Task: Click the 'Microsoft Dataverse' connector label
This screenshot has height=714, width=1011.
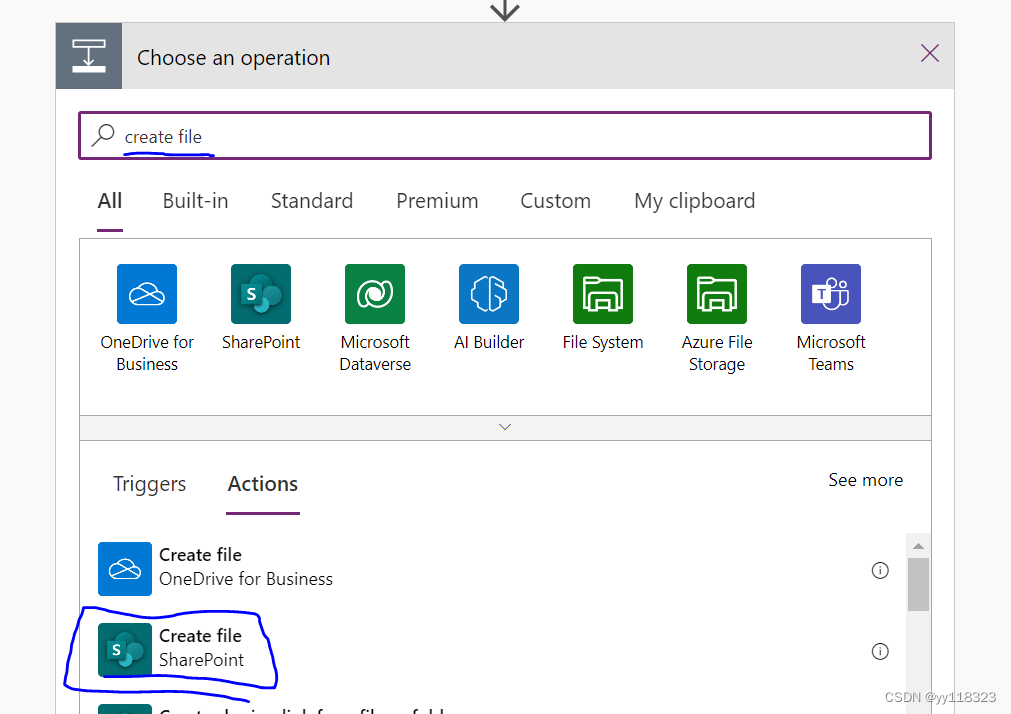Action: coord(375,353)
